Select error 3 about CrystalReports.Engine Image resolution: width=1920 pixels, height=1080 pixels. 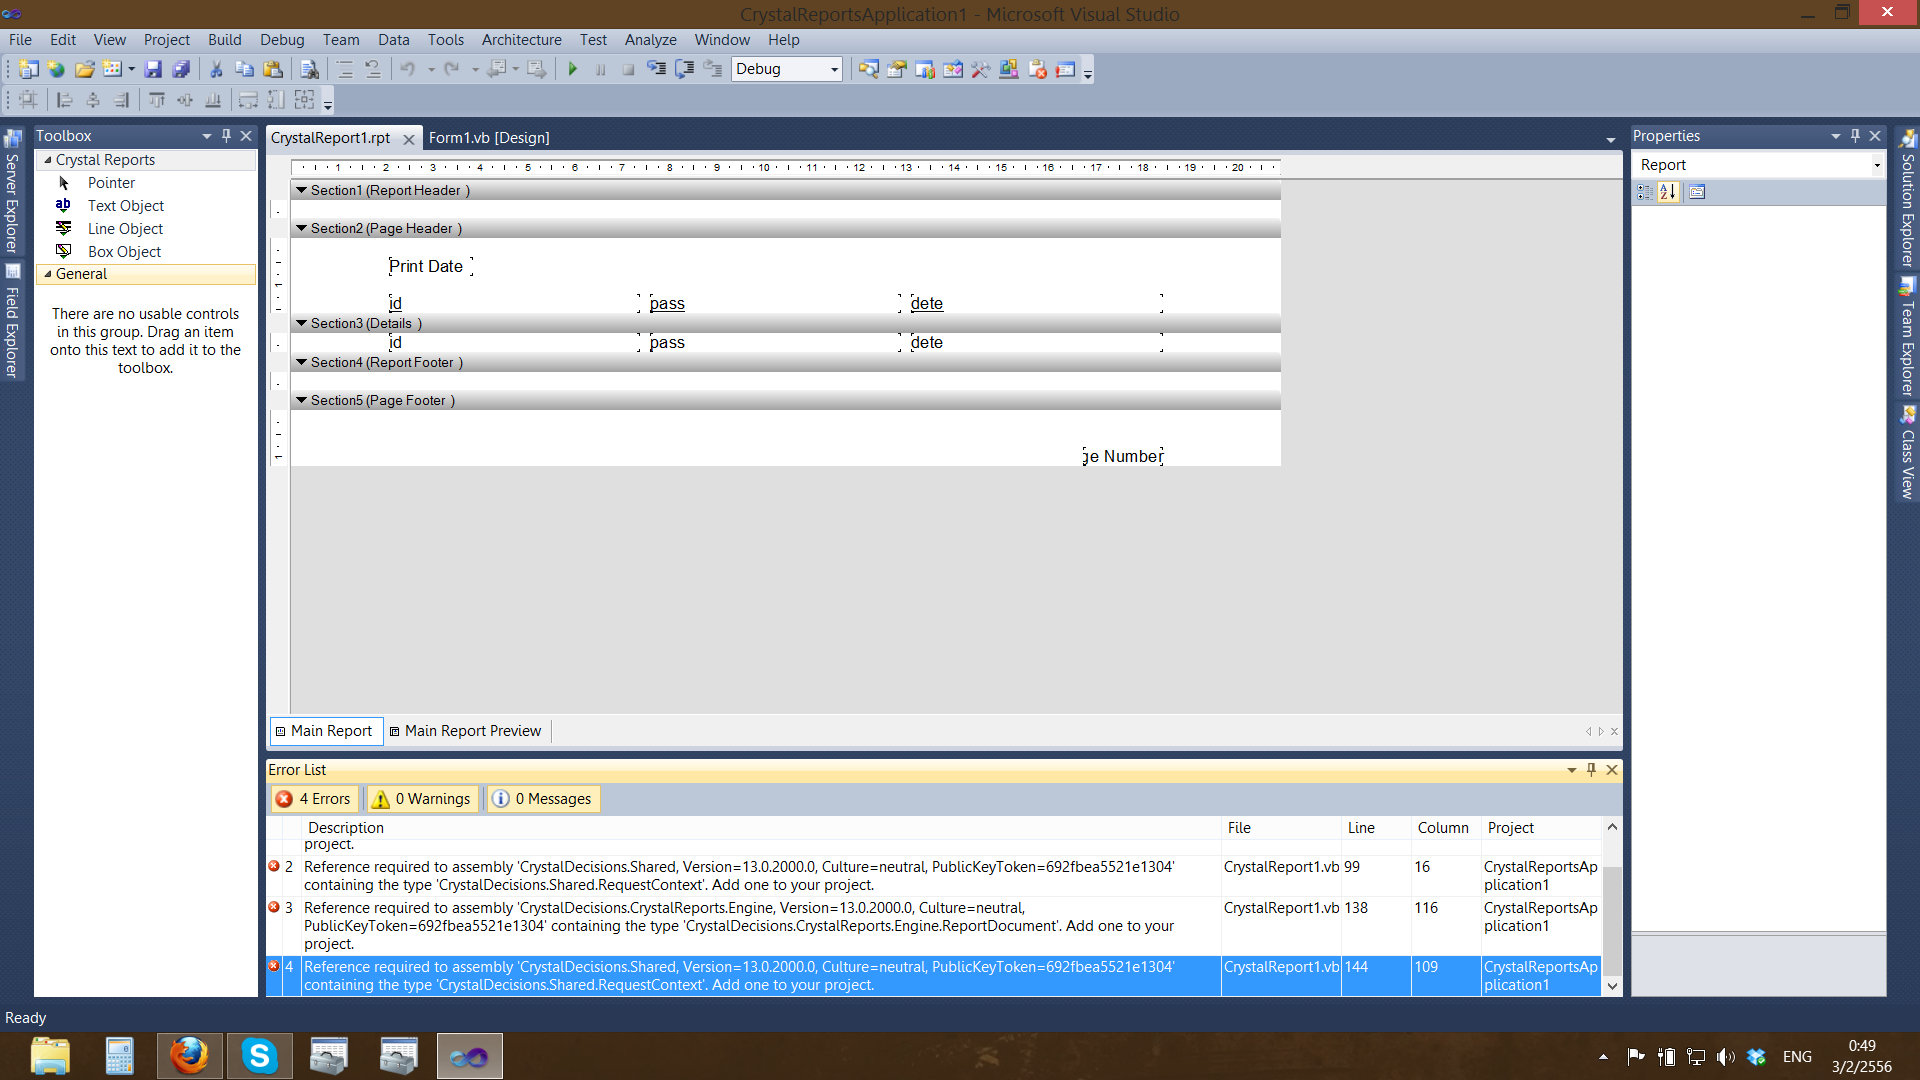click(x=933, y=926)
